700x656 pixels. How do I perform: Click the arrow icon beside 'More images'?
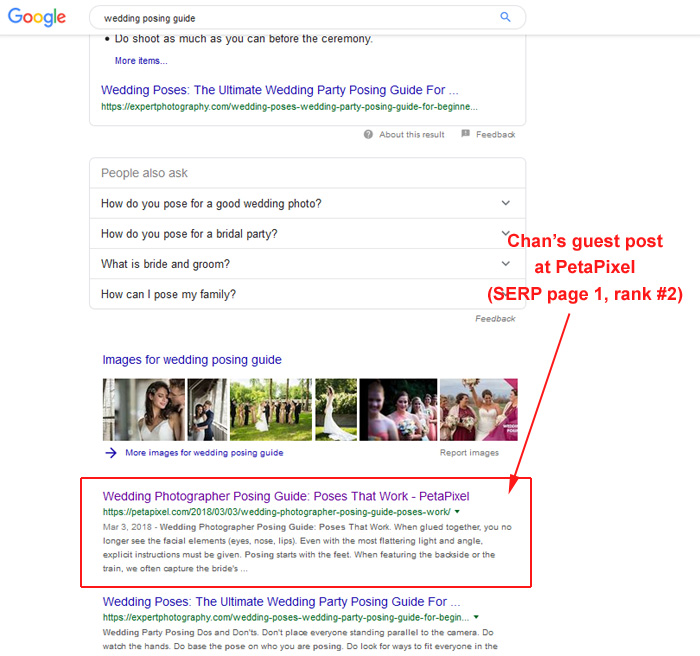click(110, 453)
